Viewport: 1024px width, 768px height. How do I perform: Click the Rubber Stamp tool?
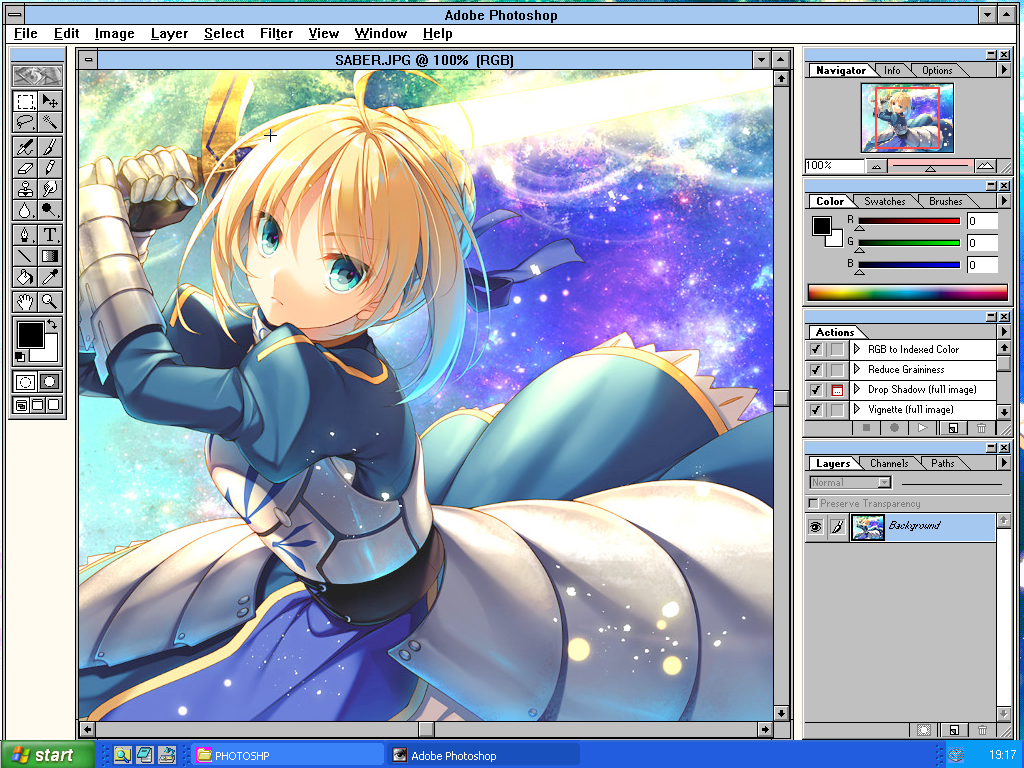click(x=25, y=189)
